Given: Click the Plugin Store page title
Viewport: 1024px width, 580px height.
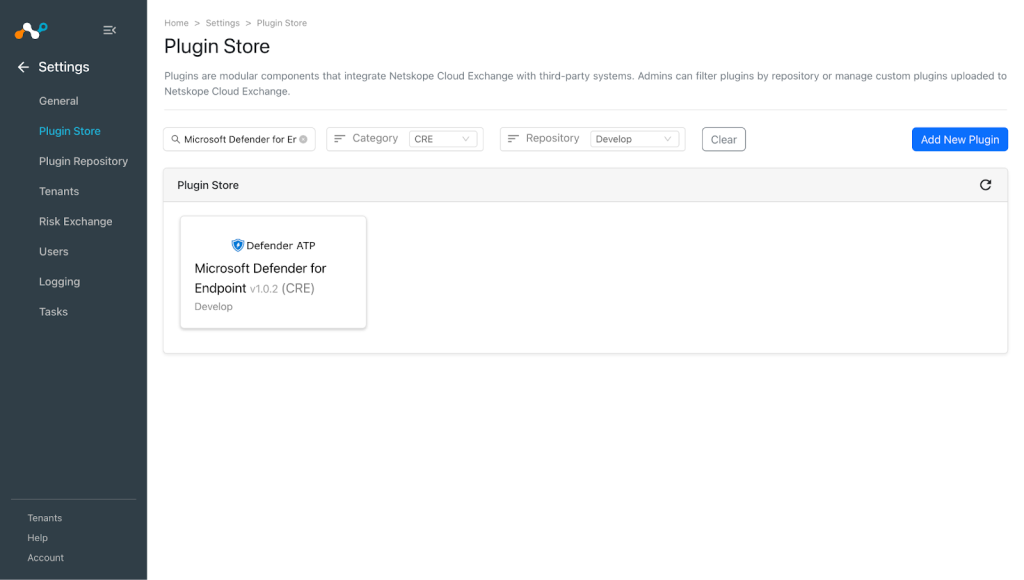Looking at the screenshot, I should coord(217,46).
